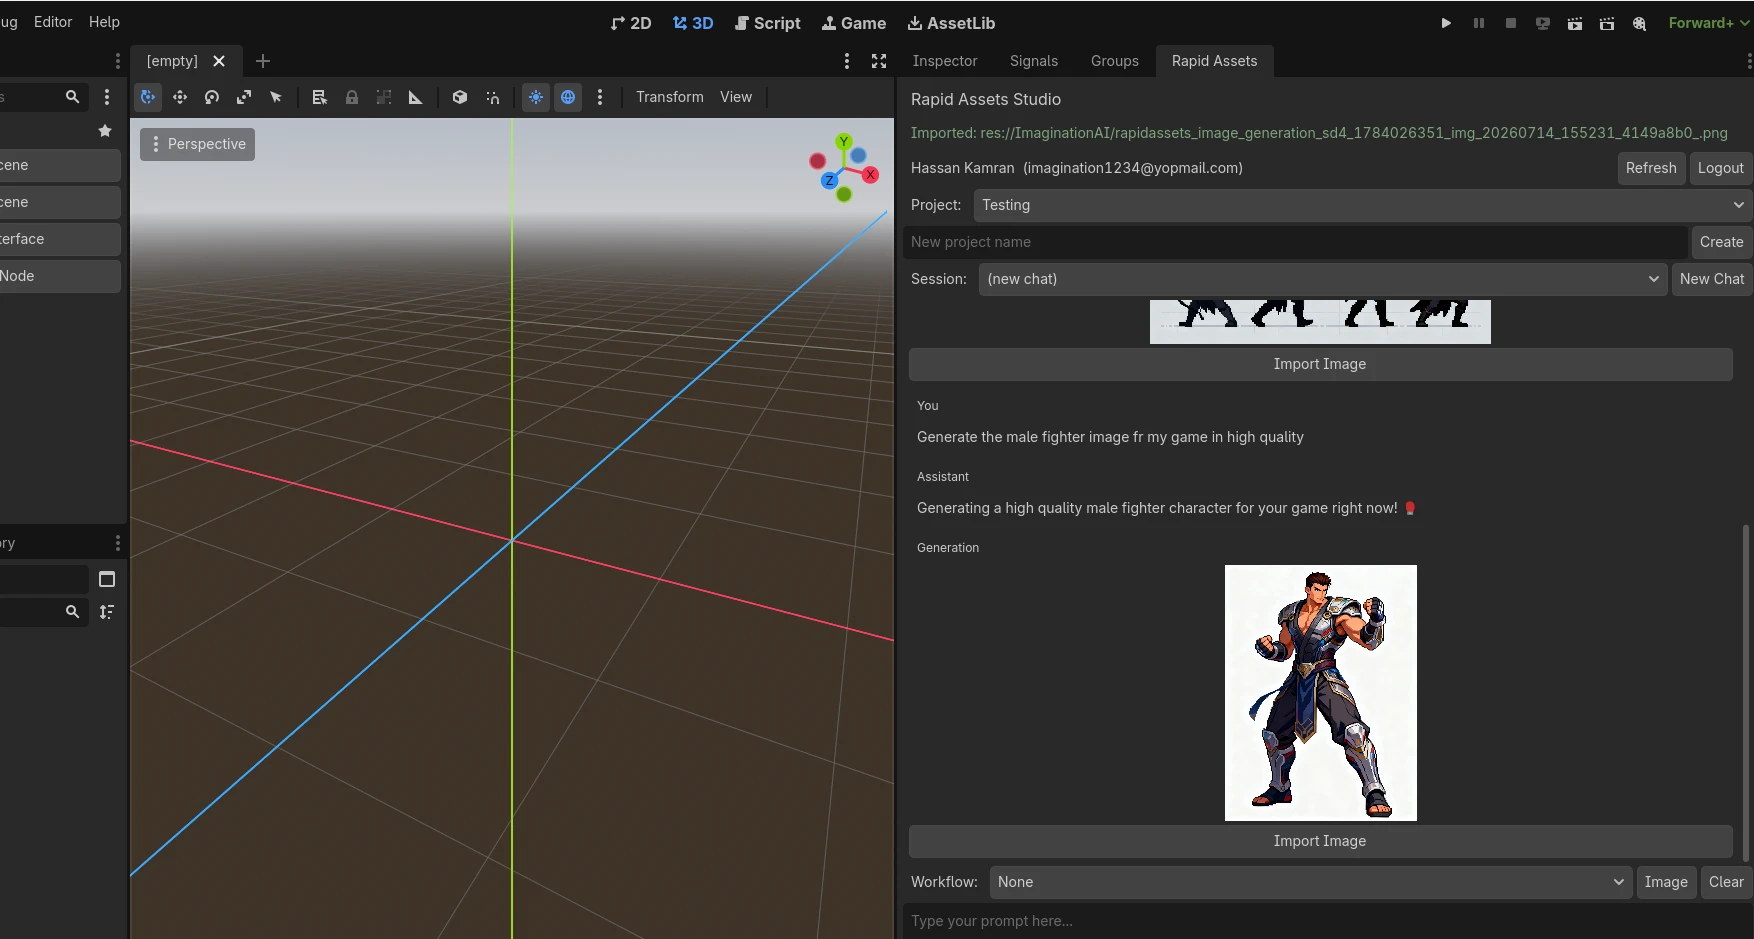This screenshot has height=939, width=1754.
Task: Open distraction free mode expand icon
Action: pyautogui.click(x=879, y=61)
